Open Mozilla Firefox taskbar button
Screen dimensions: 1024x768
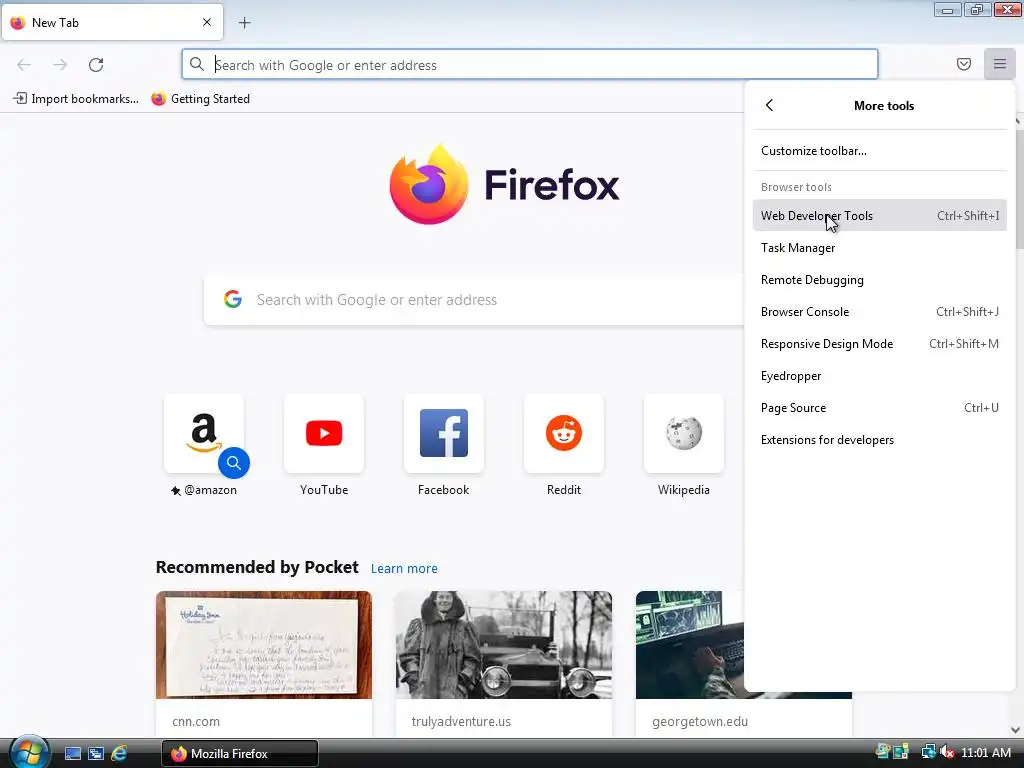pyautogui.click(x=240, y=754)
